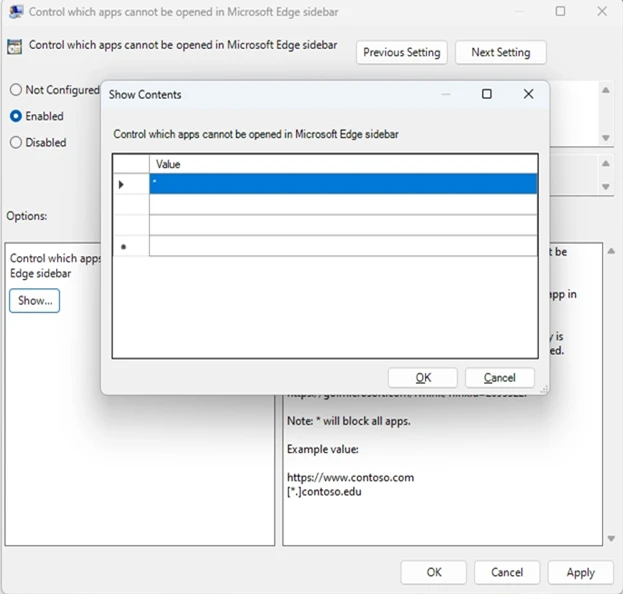This screenshot has height=594, width=623.
Task: Apply the policy setting changes
Action: tap(580, 572)
